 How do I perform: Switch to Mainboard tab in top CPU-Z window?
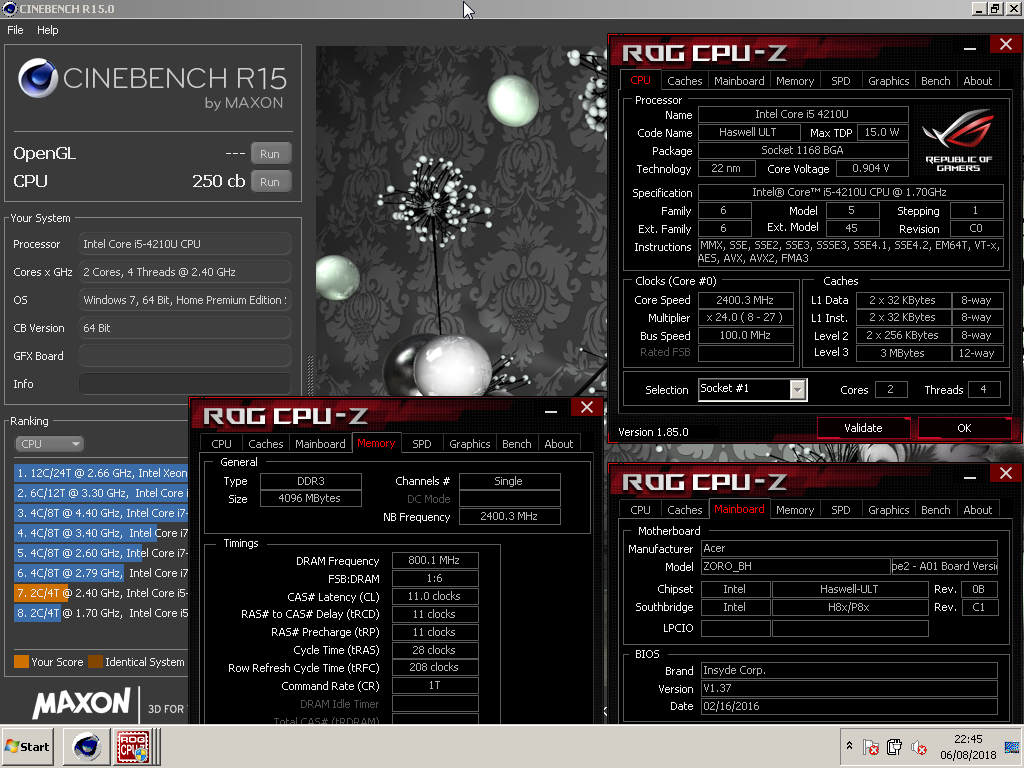(739, 81)
